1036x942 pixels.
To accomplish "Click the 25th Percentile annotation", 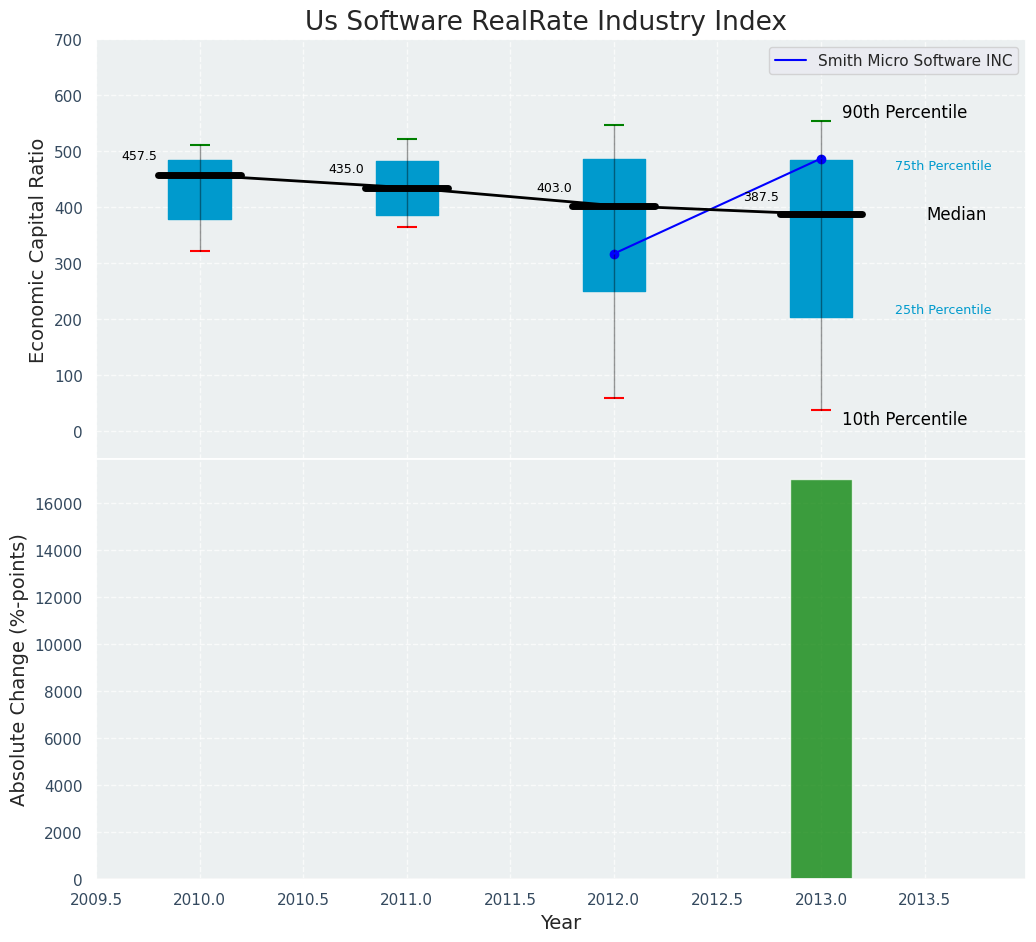I will [943, 310].
